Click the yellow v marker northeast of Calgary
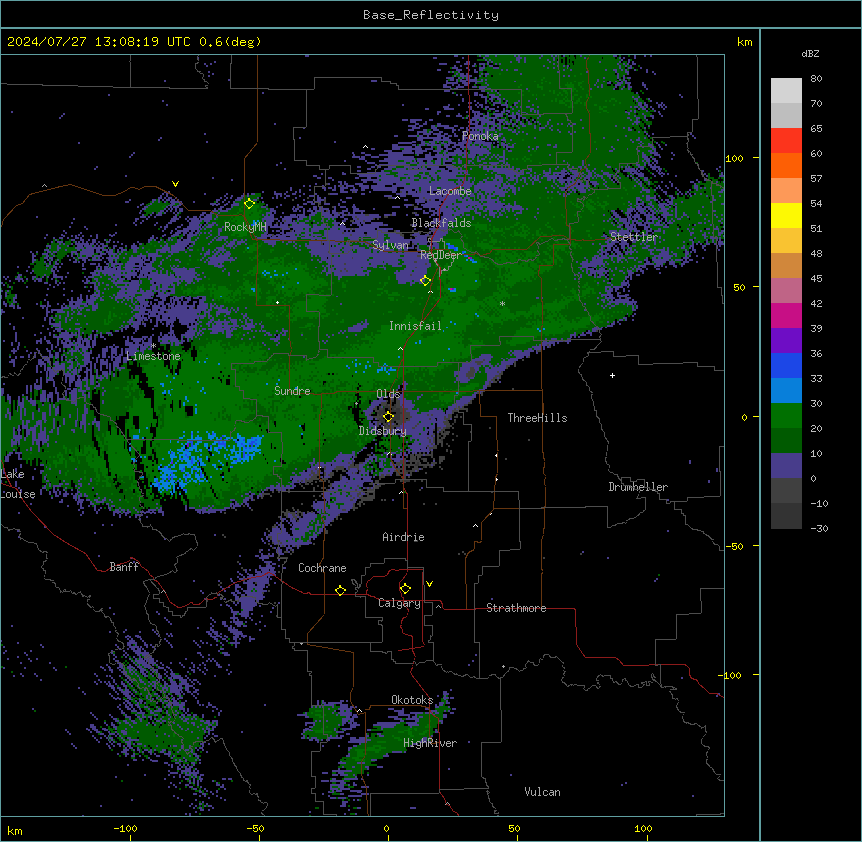Image resolution: width=862 pixels, height=842 pixels. coord(429,584)
